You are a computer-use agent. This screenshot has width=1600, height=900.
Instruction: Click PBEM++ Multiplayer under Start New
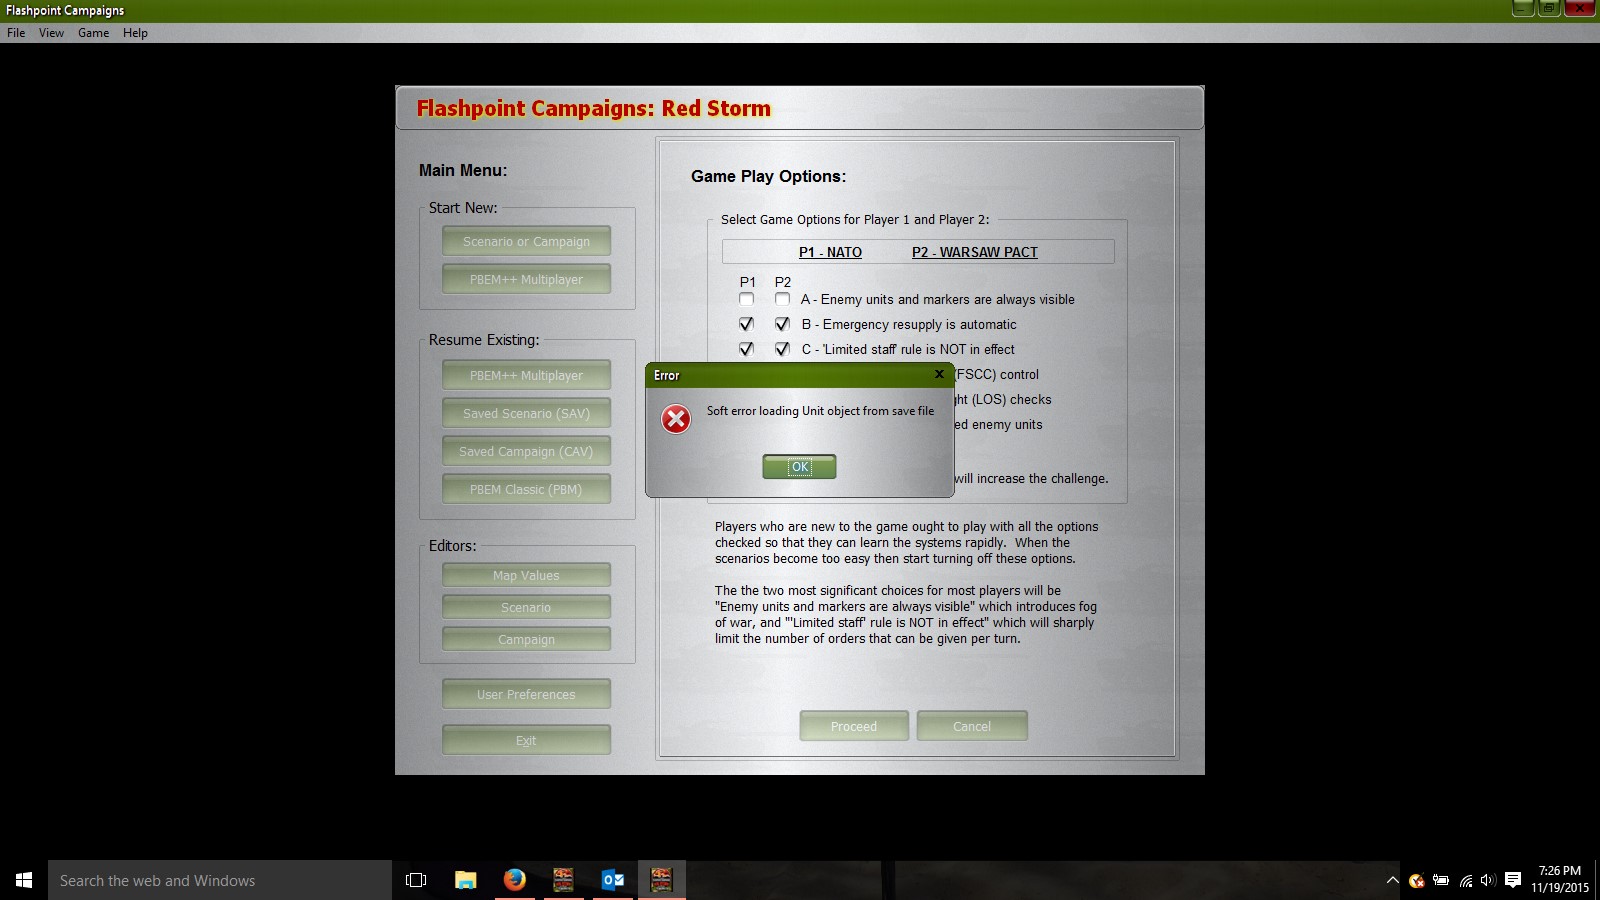point(526,279)
